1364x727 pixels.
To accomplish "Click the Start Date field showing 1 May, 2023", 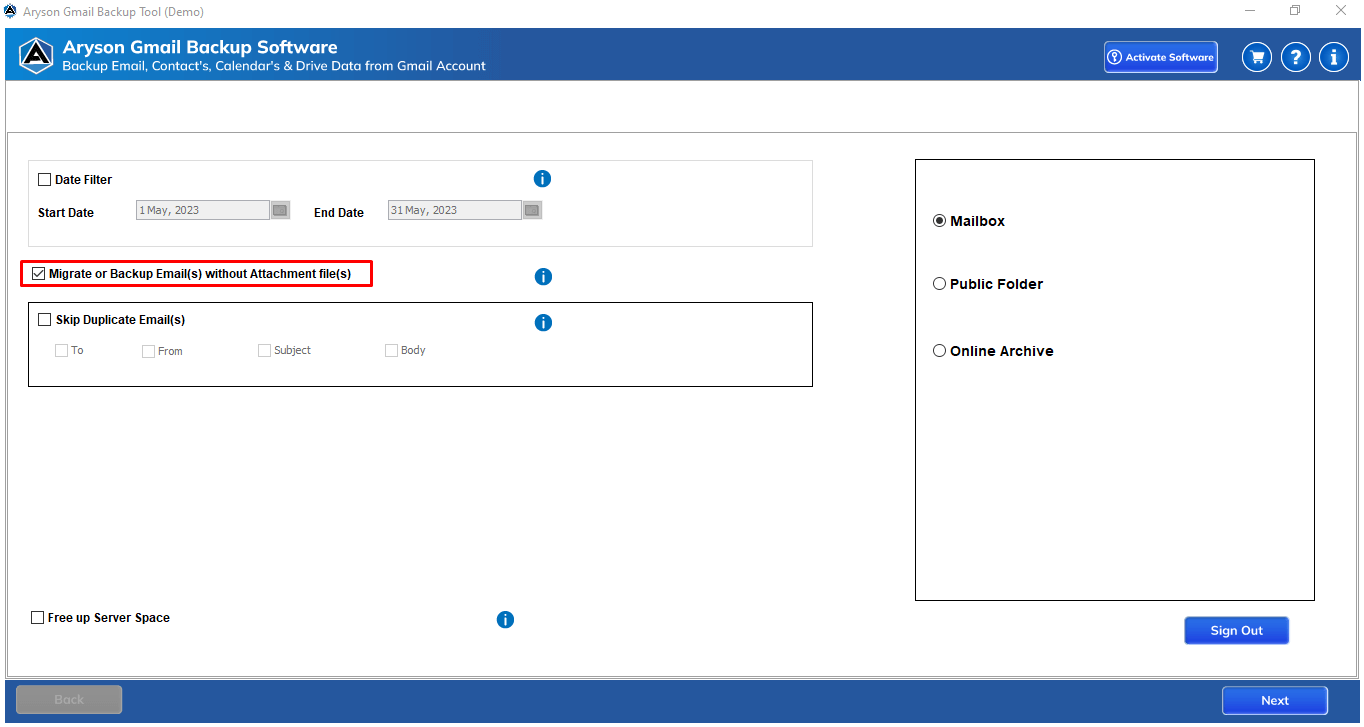I will 203,210.
